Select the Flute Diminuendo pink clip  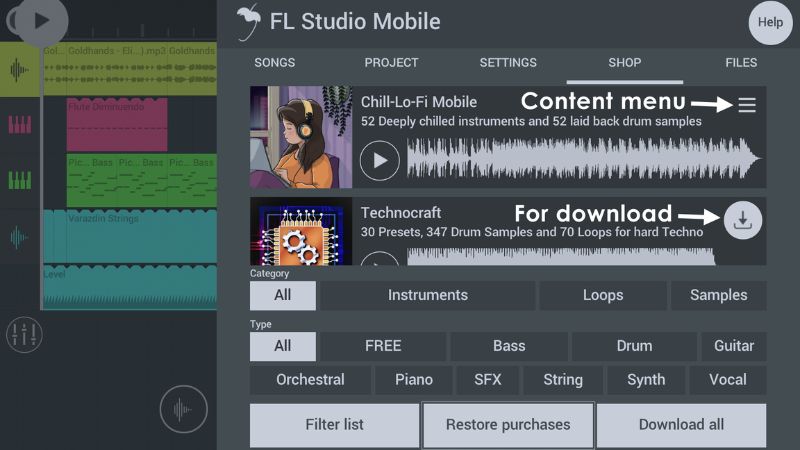pos(117,124)
